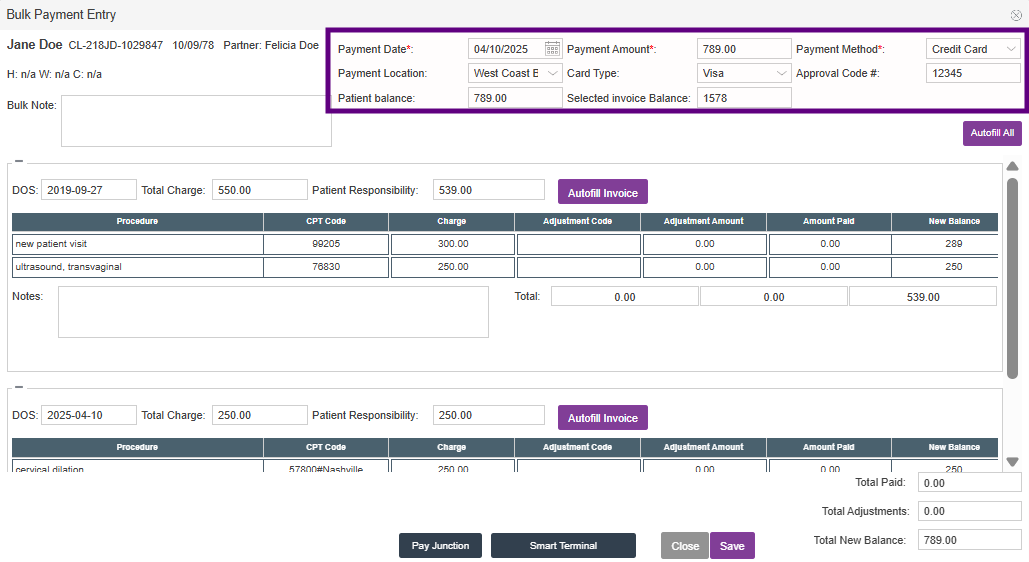Launch the Smart Terminal option
The width and height of the screenshot is (1029, 562).
pyautogui.click(x=563, y=546)
